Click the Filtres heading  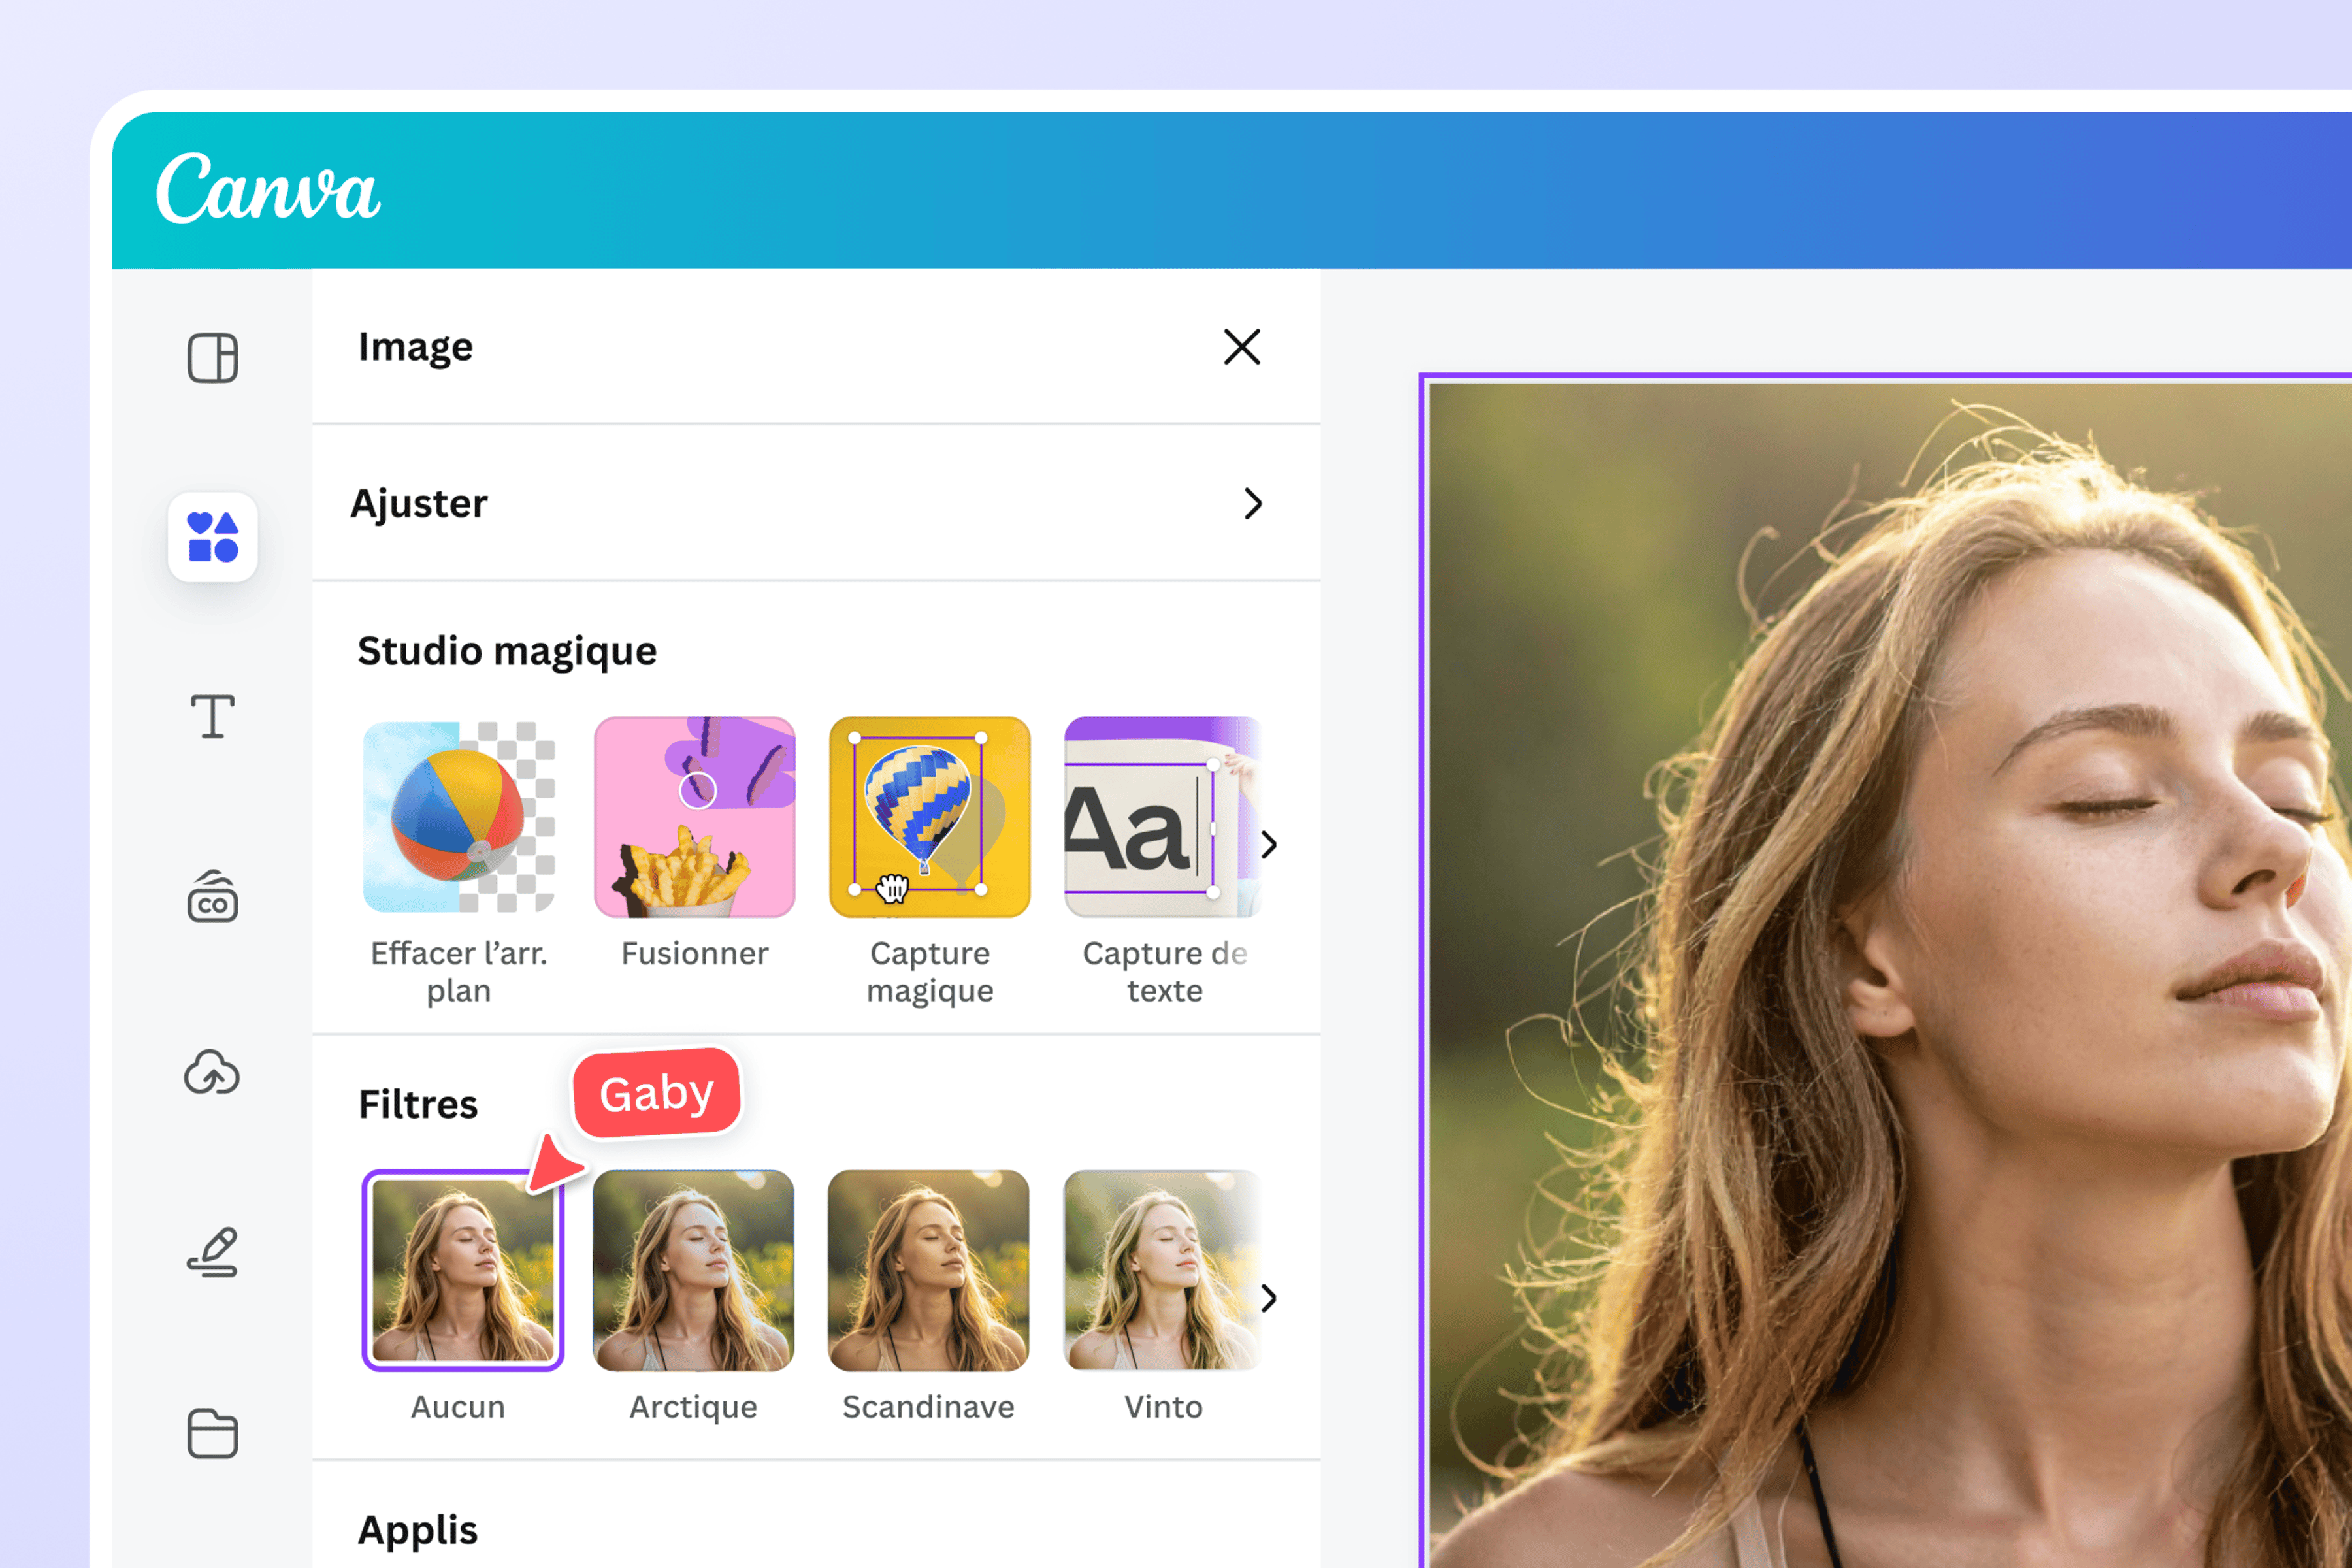point(418,1104)
